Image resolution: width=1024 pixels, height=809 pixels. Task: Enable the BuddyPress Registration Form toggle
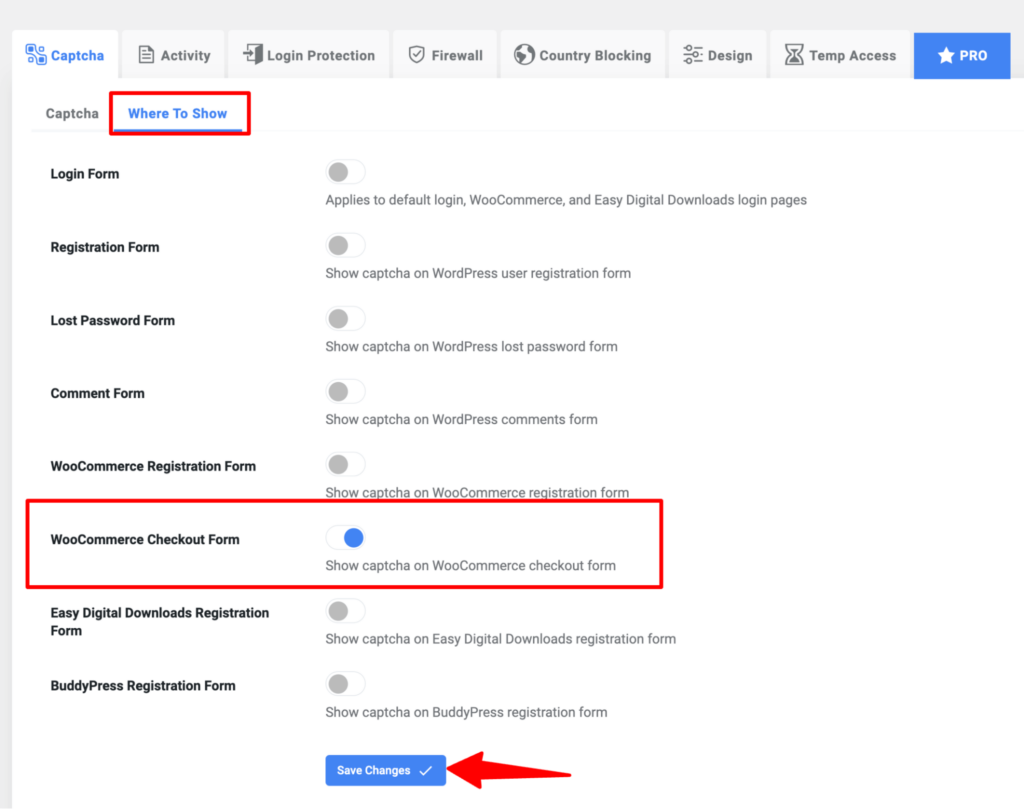click(345, 683)
